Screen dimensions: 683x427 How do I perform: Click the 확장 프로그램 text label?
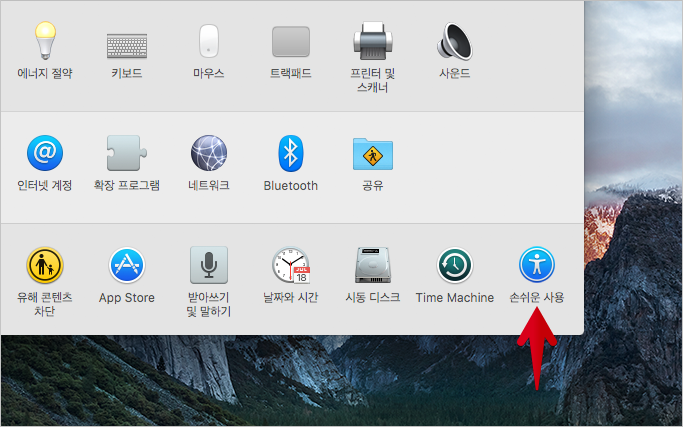click(x=127, y=186)
